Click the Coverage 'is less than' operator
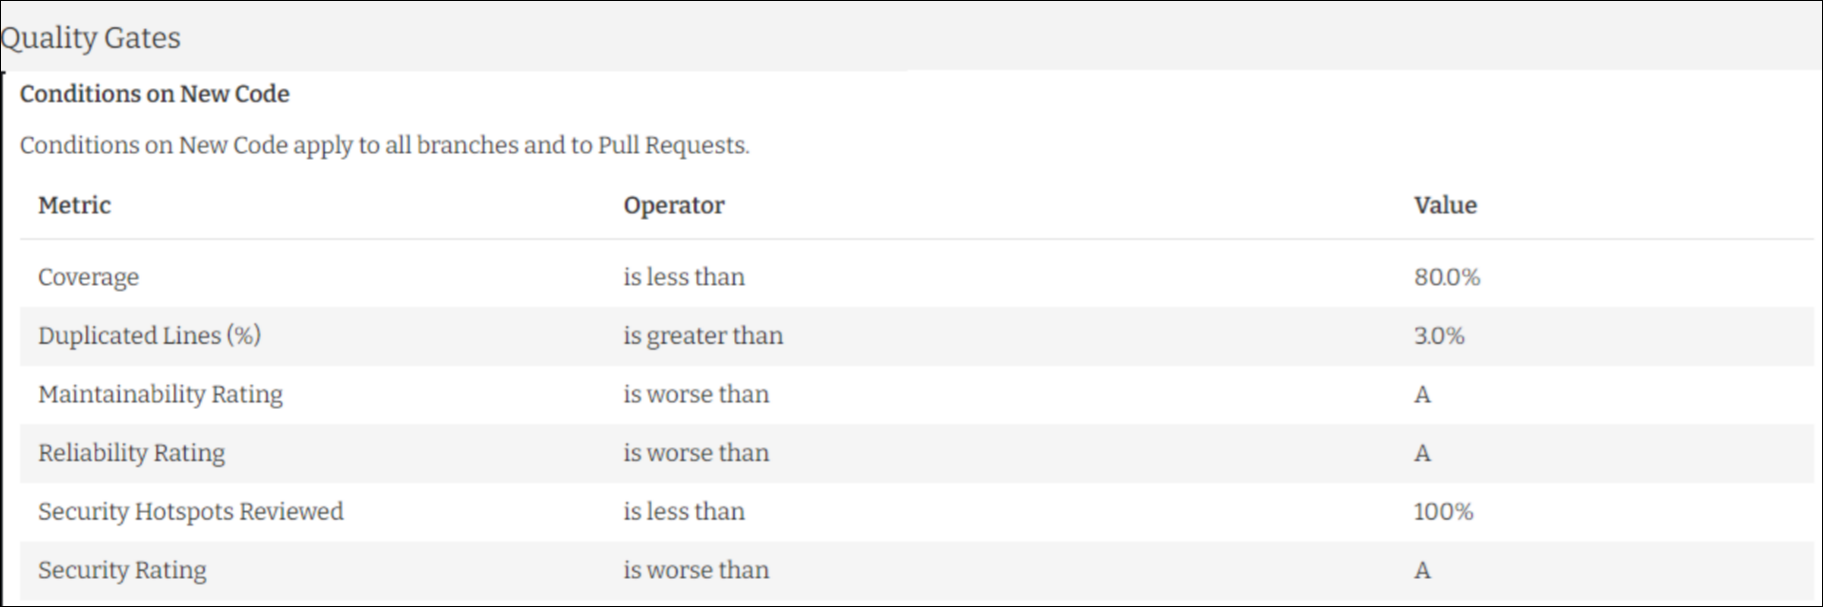The image size is (1823, 607). click(x=684, y=277)
